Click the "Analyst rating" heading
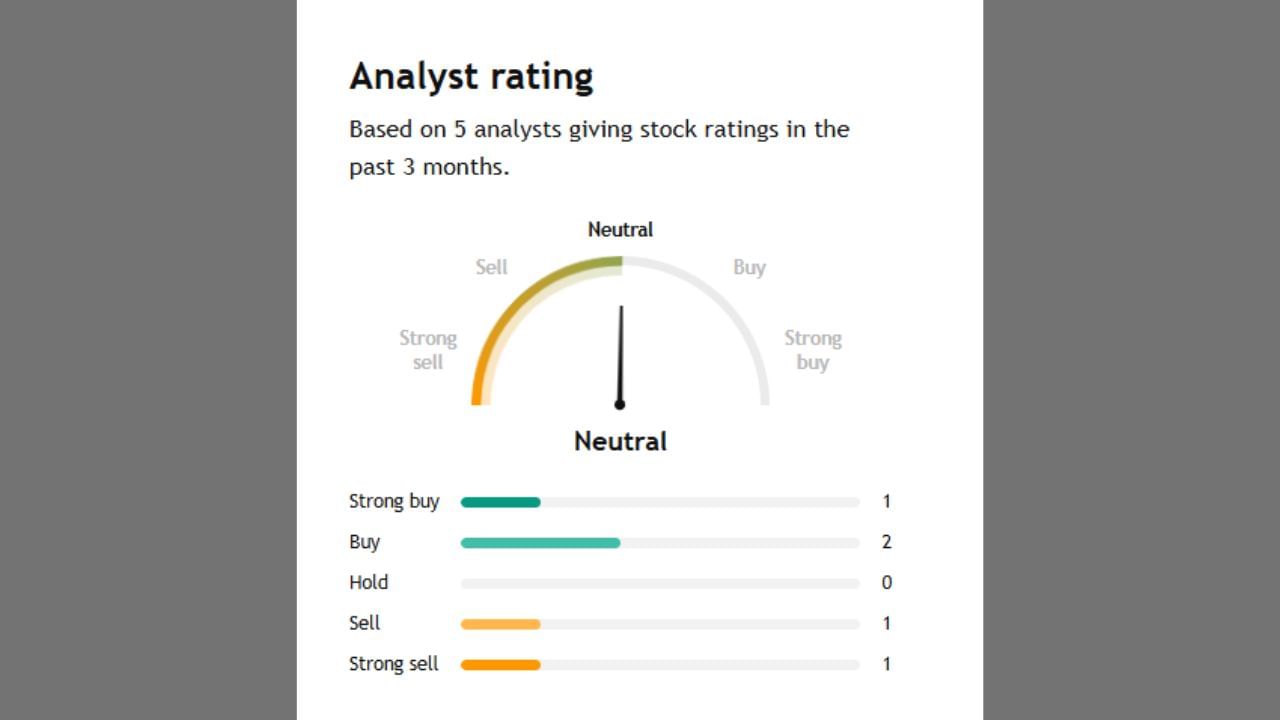Screen dimensions: 1280x720 (471, 77)
